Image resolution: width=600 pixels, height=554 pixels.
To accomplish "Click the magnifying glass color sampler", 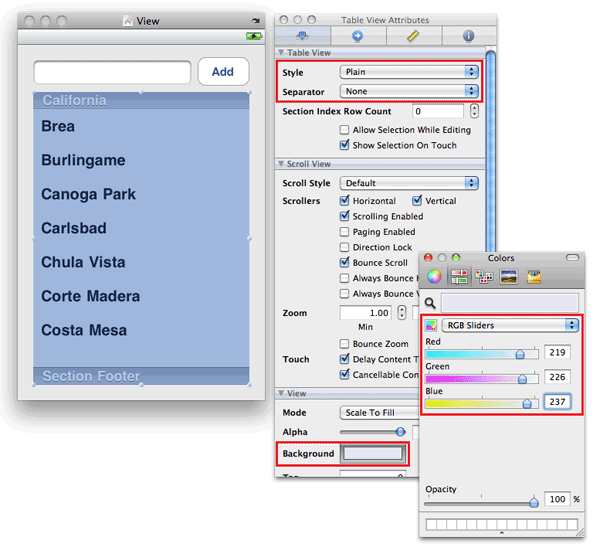I will click(430, 302).
